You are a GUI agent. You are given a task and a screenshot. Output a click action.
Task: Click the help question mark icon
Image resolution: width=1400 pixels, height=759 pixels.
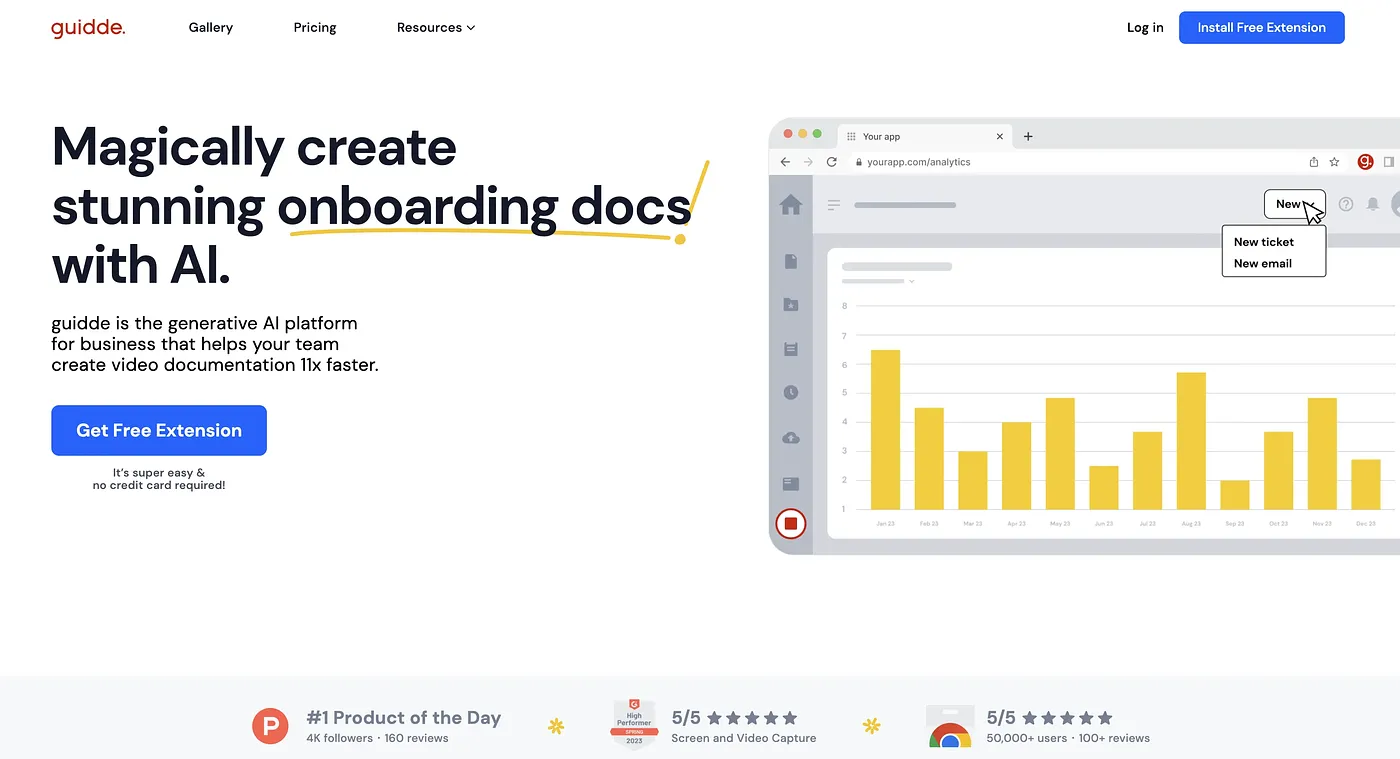point(1346,204)
